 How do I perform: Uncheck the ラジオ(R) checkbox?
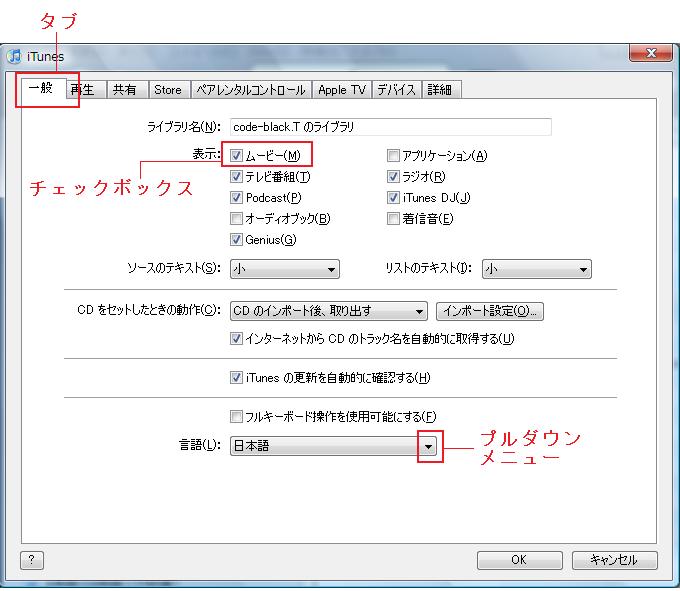[393, 176]
